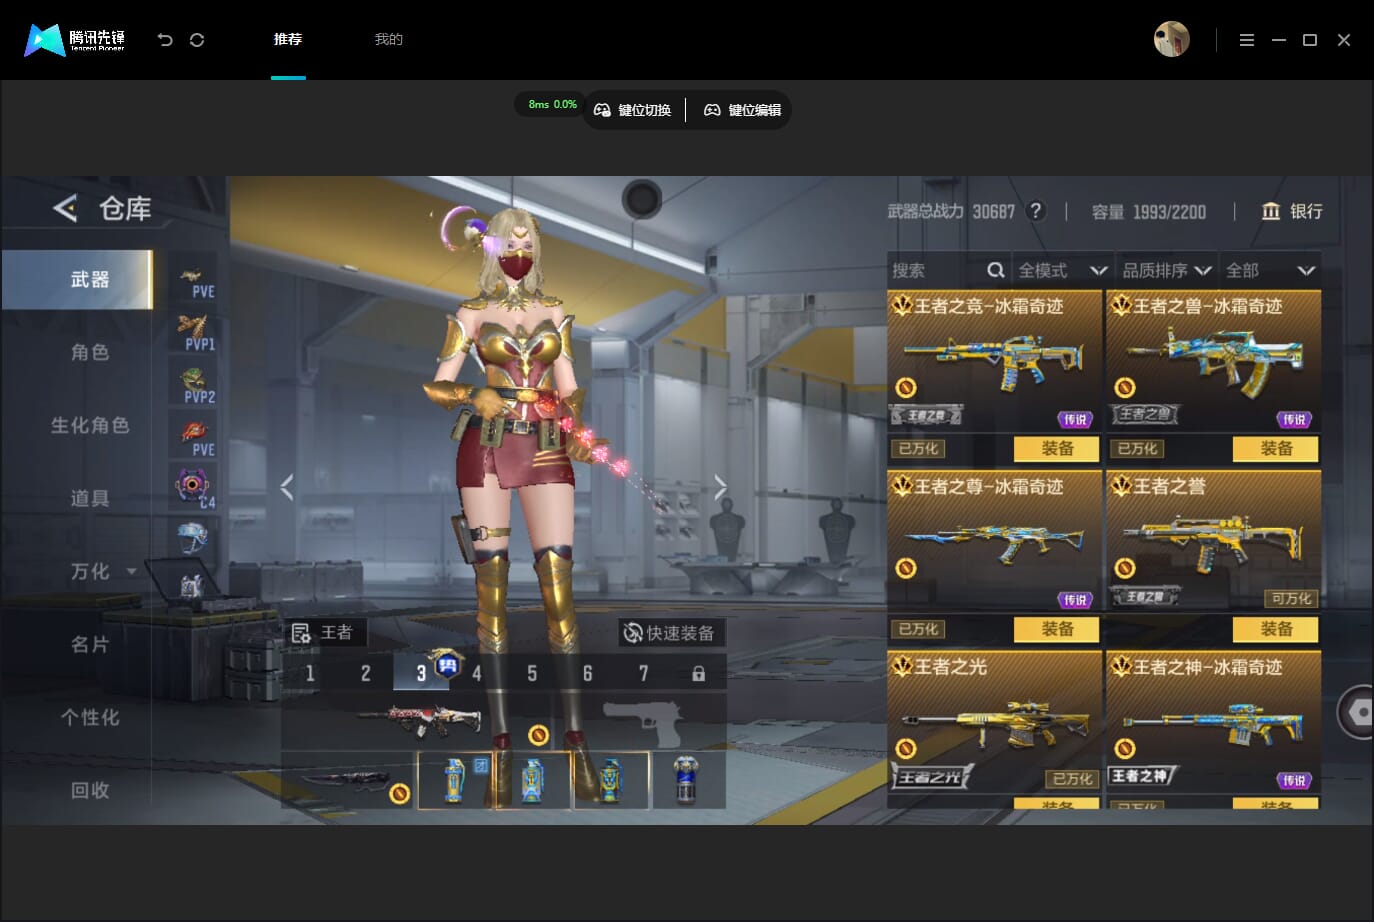Switch to the 推荐 tab
Image resolution: width=1374 pixels, height=922 pixels.
(288, 40)
